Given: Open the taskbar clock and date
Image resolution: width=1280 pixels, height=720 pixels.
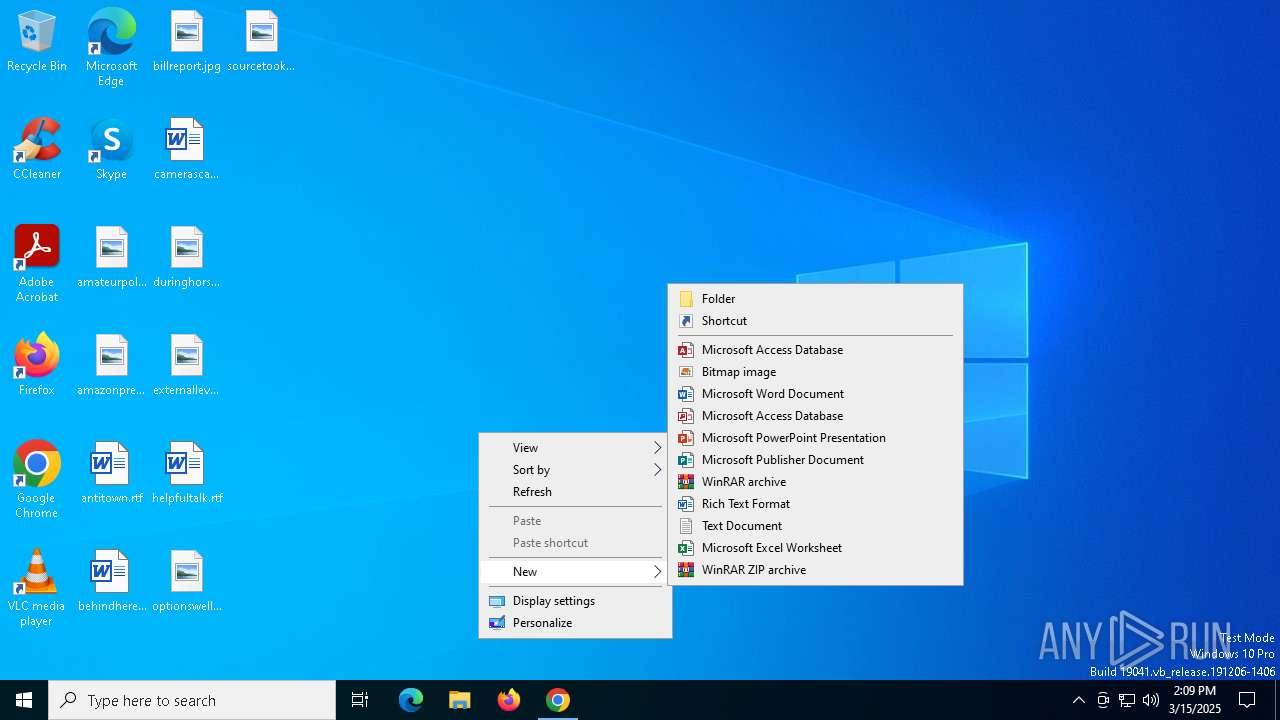Looking at the screenshot, I should tap(1194, 700).
